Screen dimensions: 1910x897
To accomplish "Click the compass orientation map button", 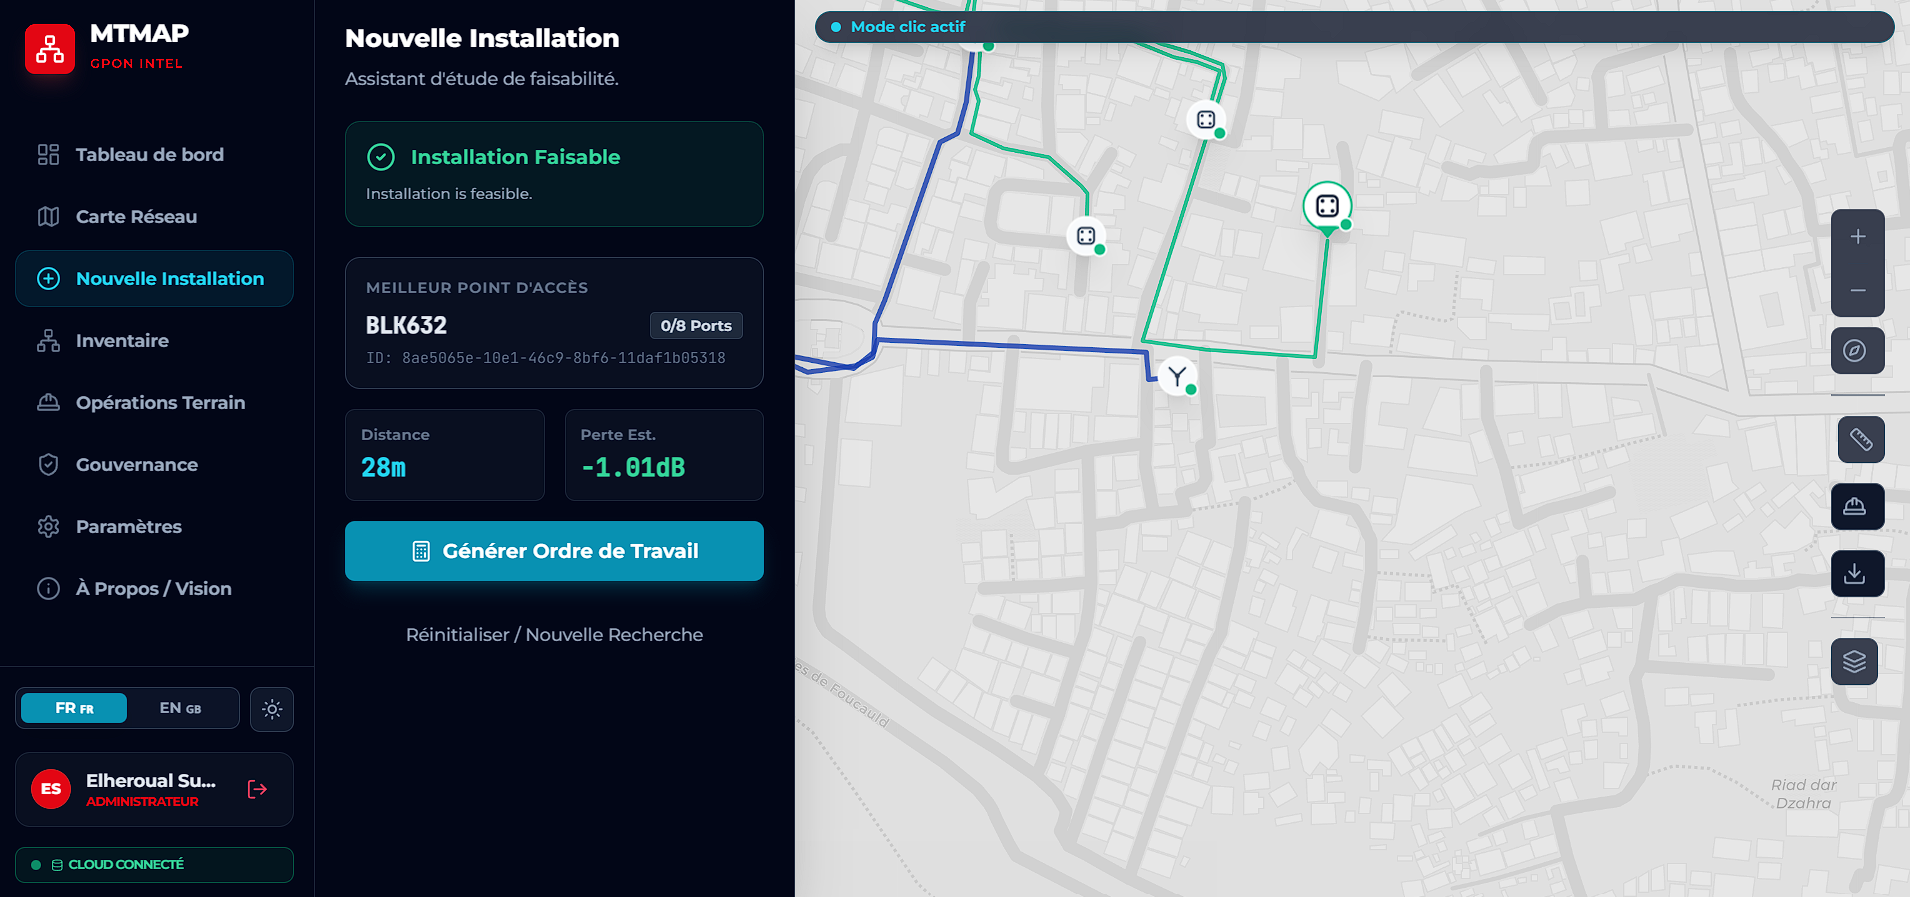I will pyautogui.click(x=1857, y=351).
